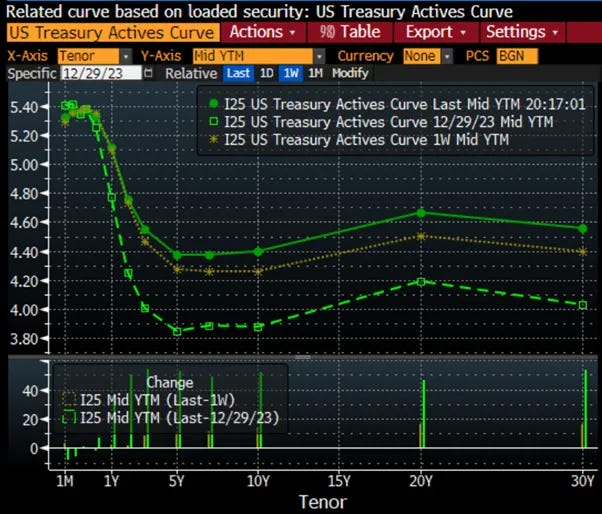Click the 12/29/23 Mid YTM legend marker
This screenshot has width=602, height=514.
tap(213, 122)
